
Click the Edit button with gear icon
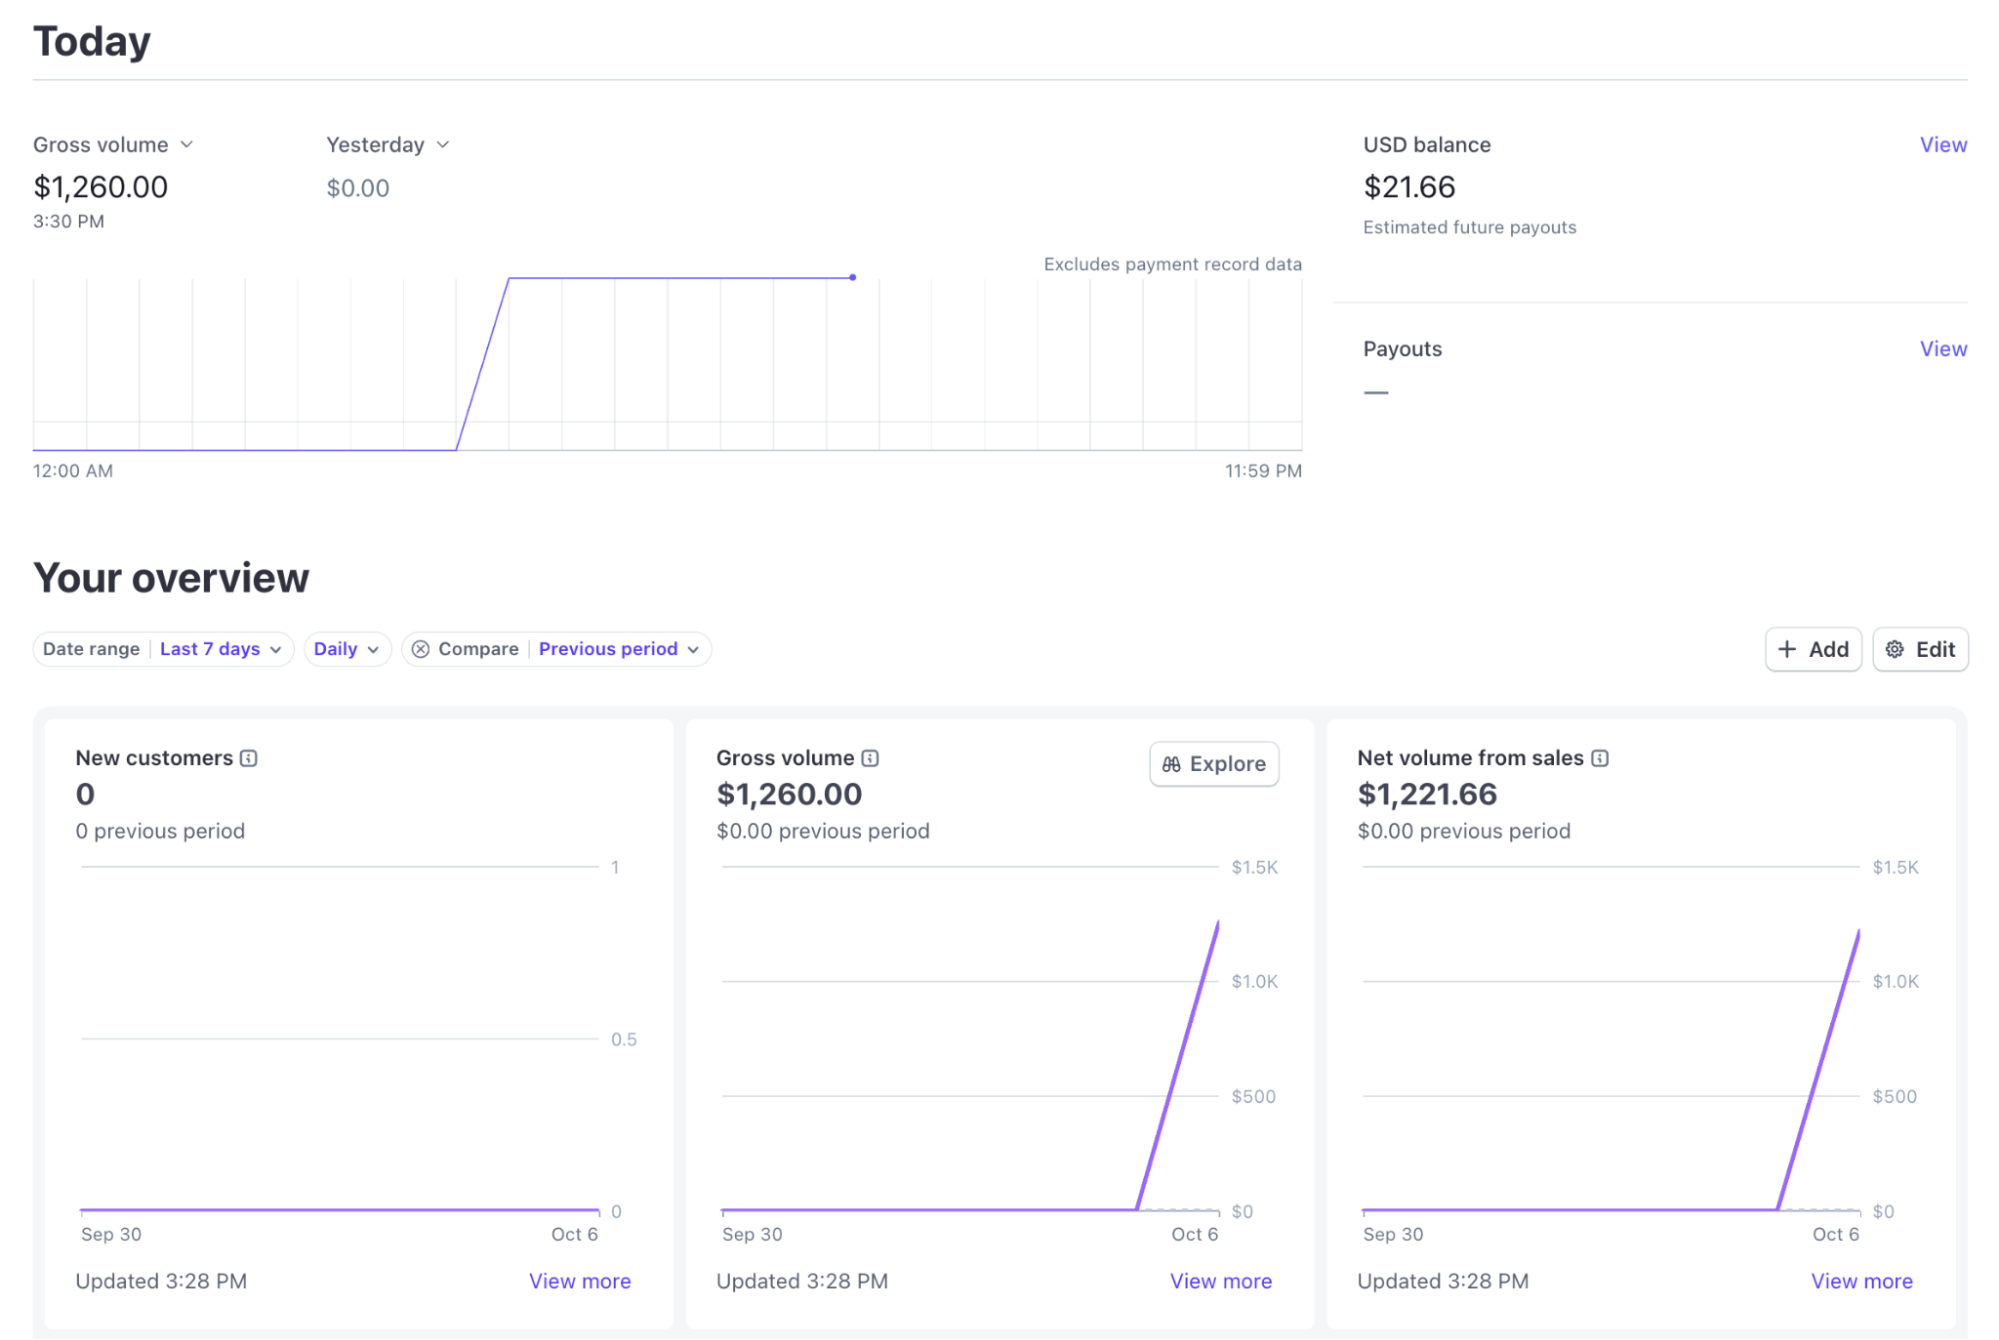click(x=1919, y=649)
